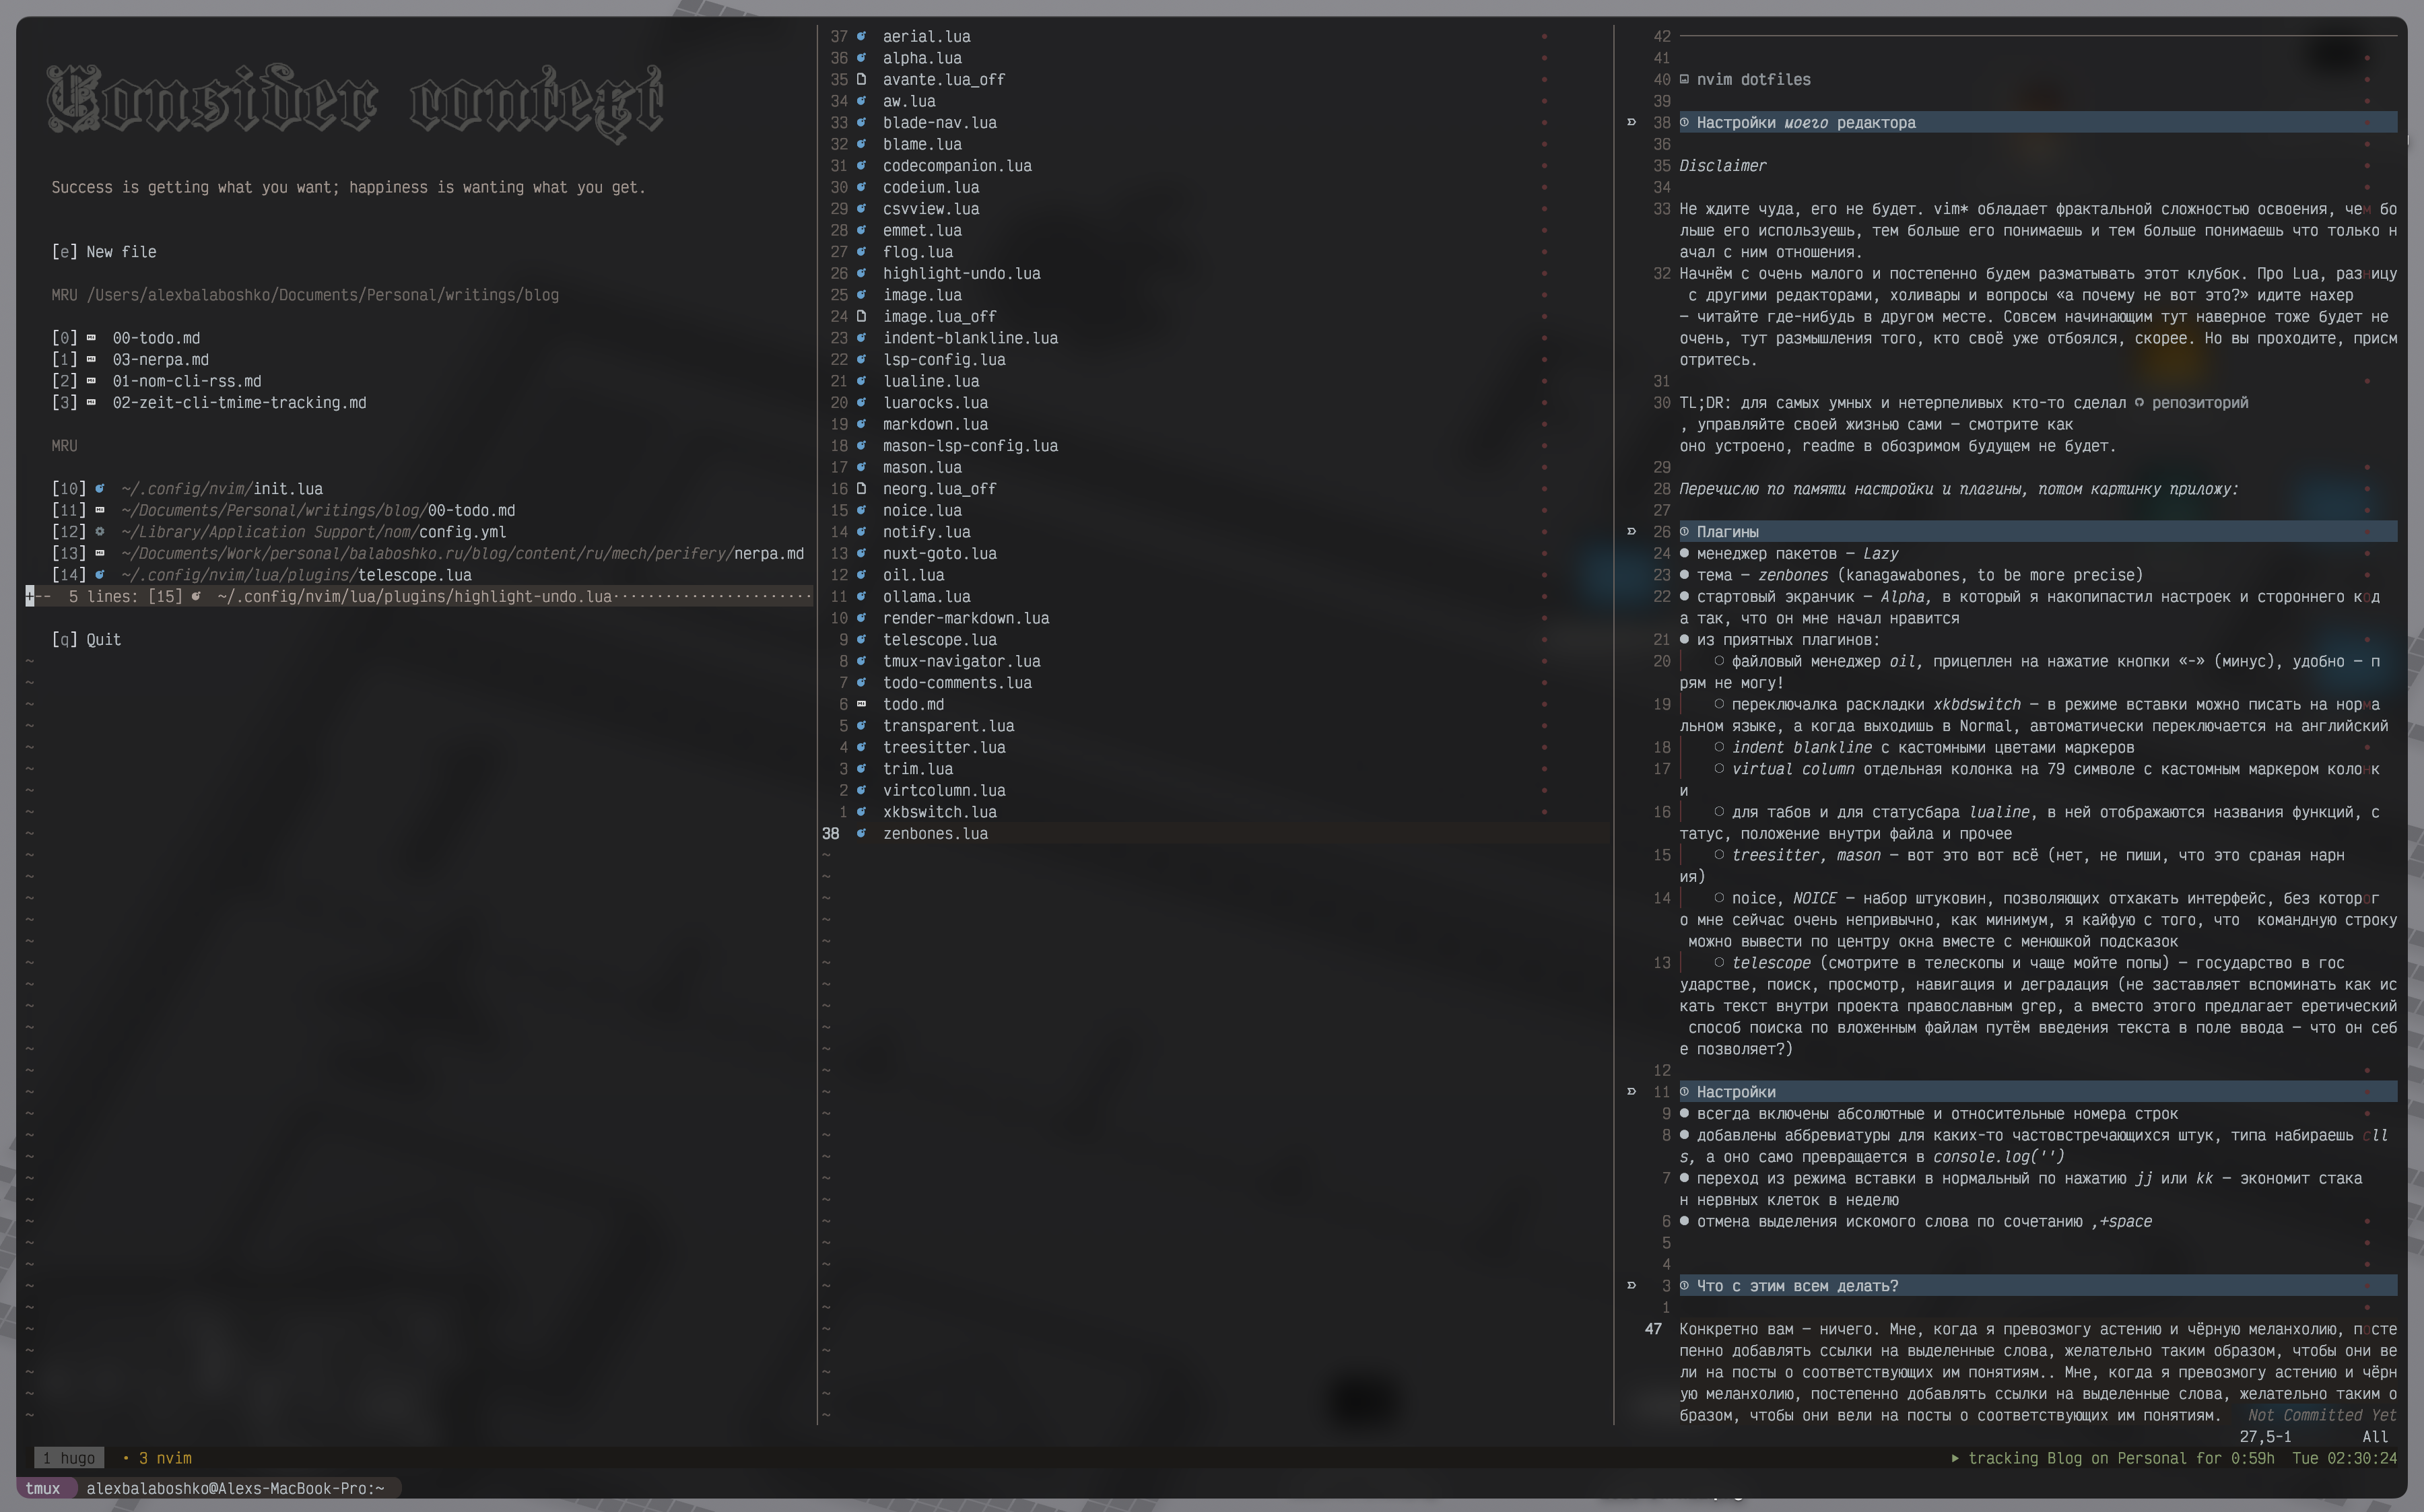
Task: Click the file icon next to avante.lua_off
Action: (861, 79)
